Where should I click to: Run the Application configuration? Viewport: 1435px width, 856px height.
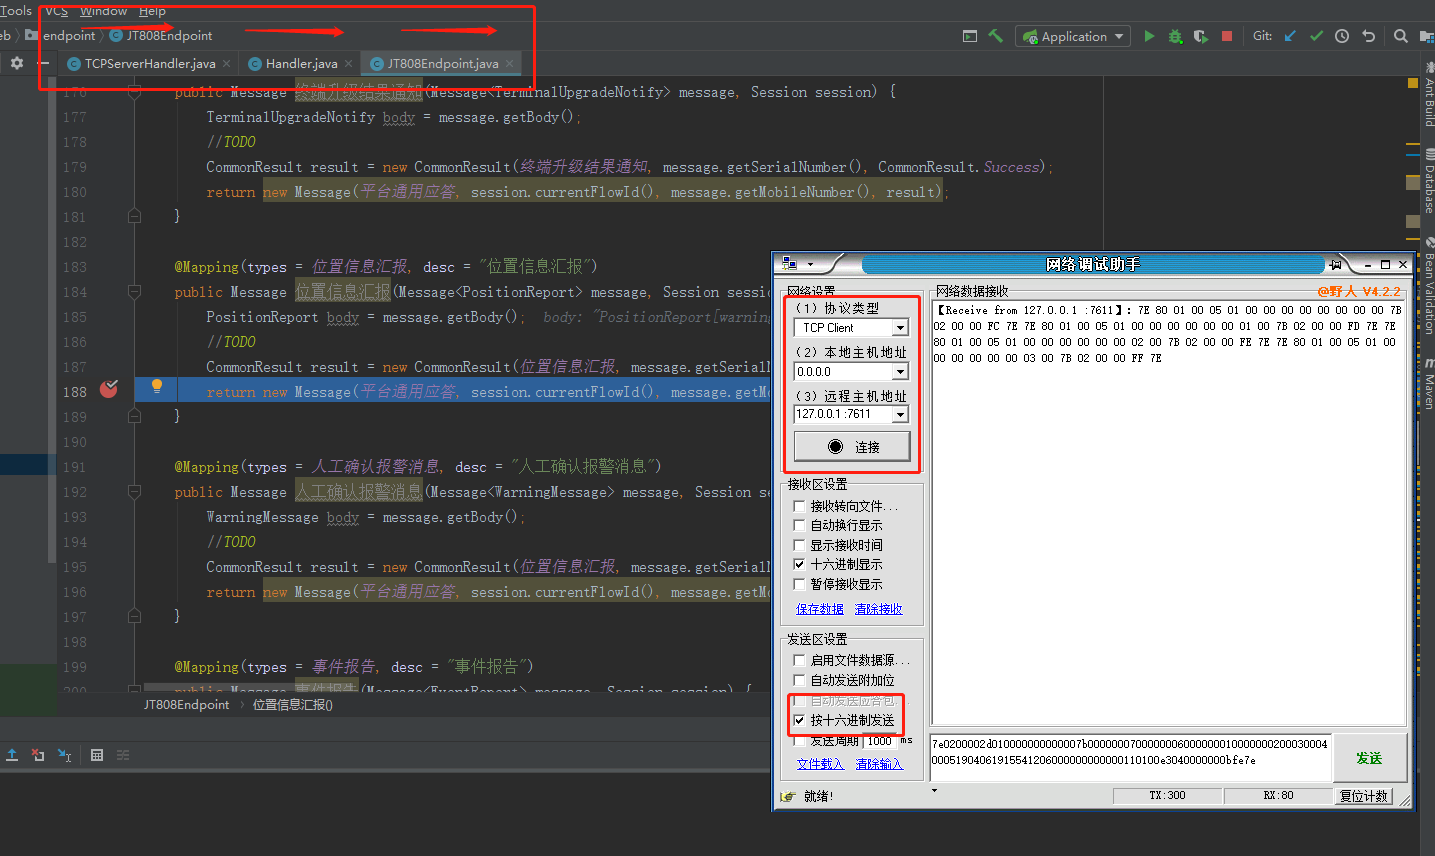point(1148,35)
